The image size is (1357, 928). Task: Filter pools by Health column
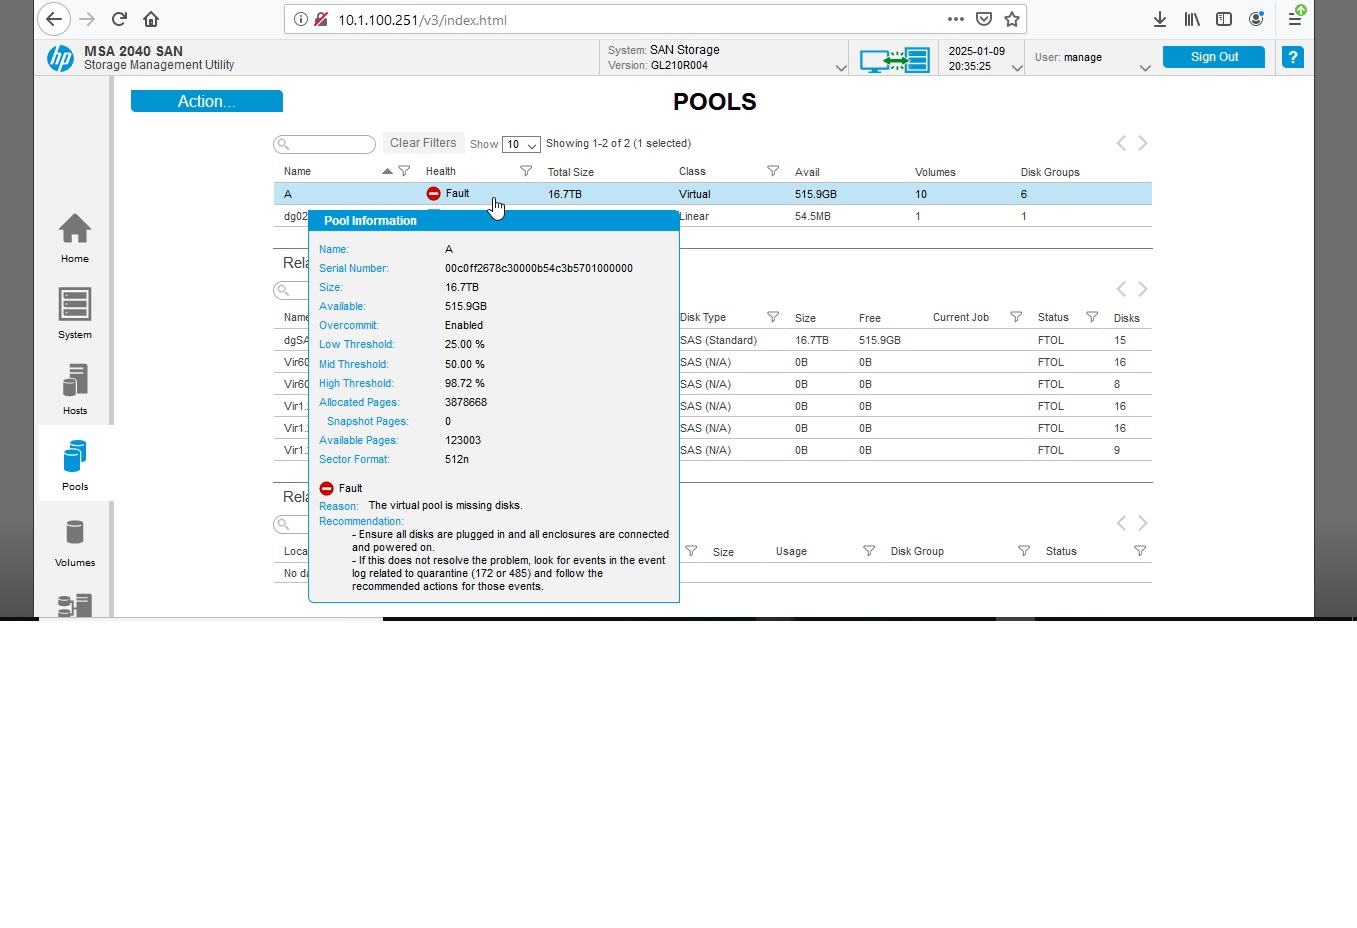[526, 171]
